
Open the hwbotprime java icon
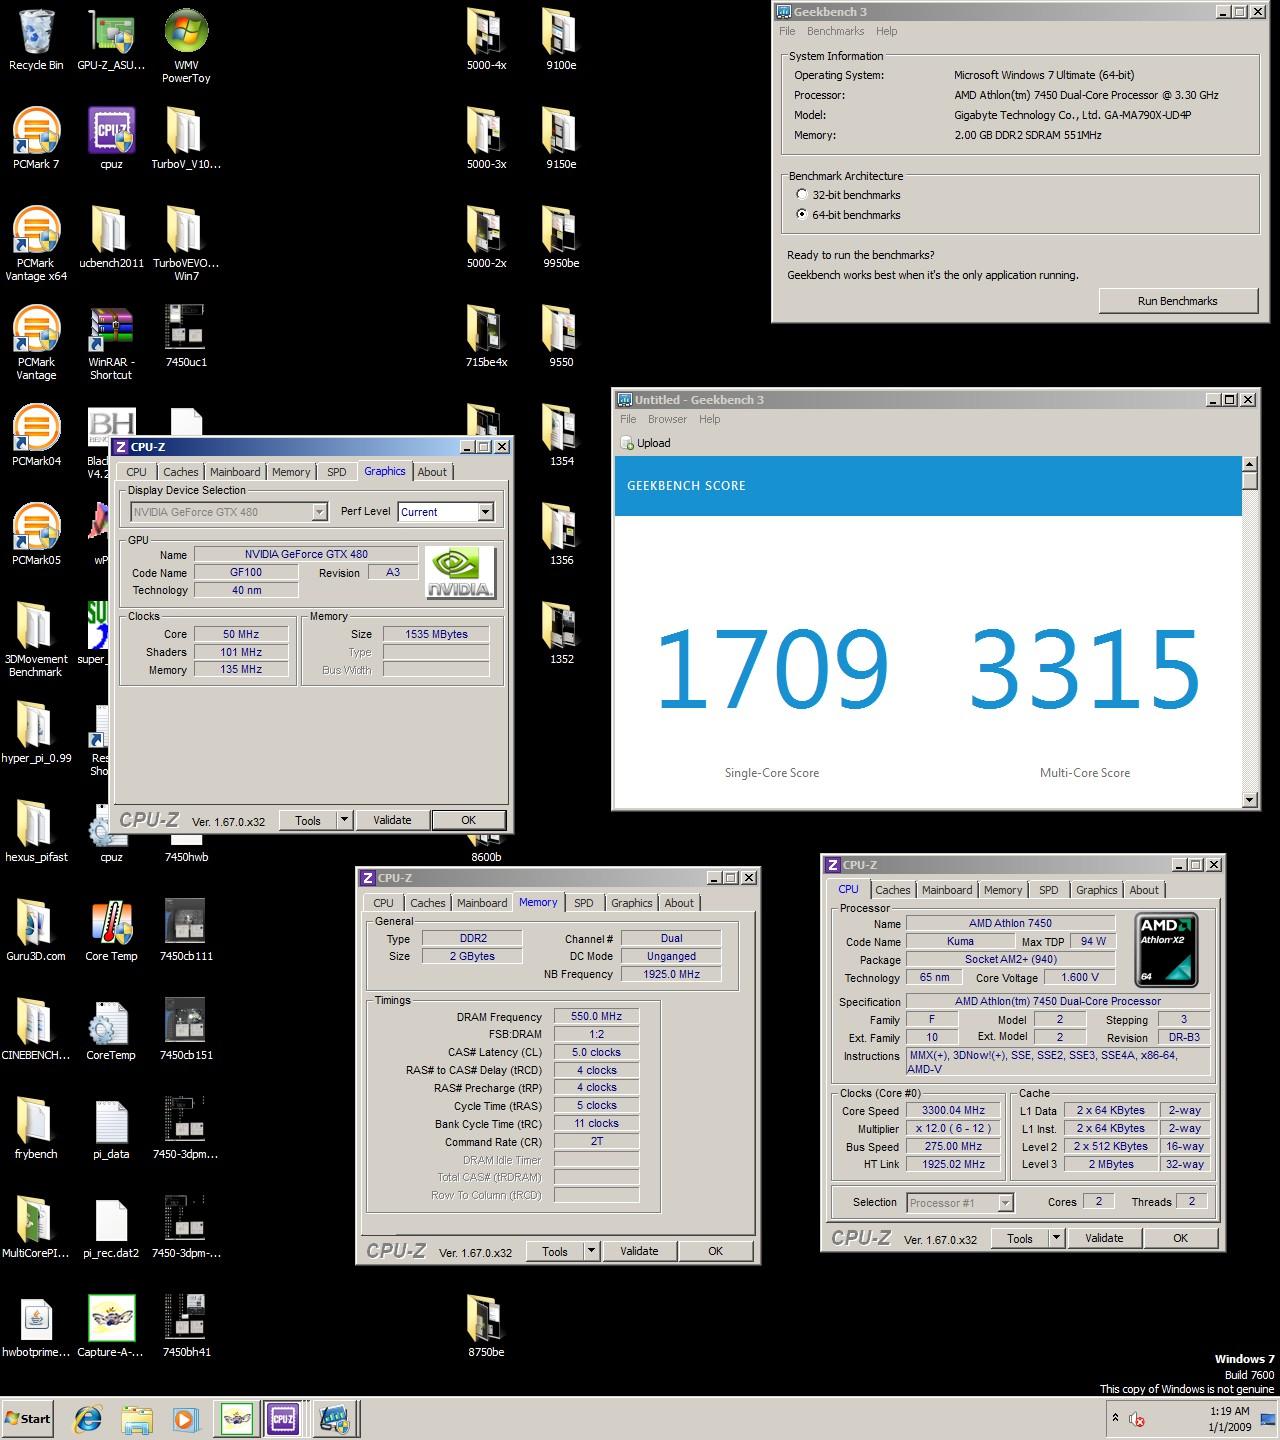pos(36,1326)
